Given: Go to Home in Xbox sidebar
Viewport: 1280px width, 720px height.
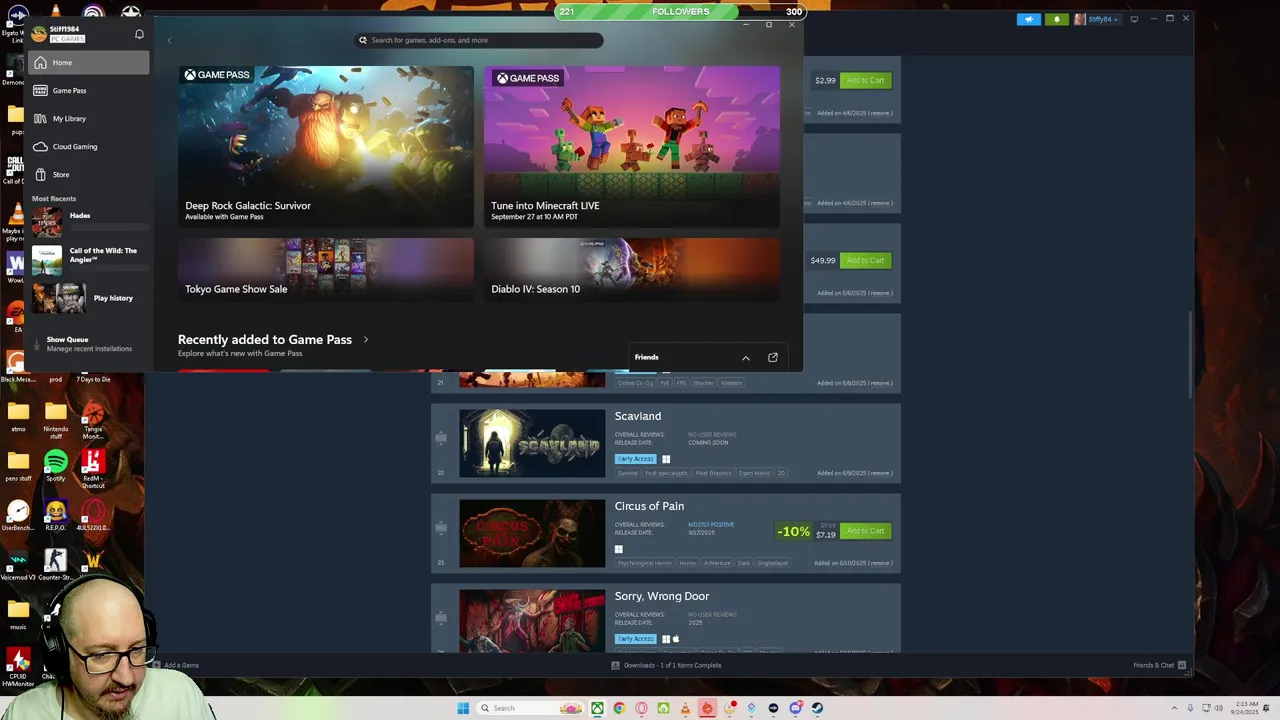Looking at the screenshot, I should click(x=89, y=63).
